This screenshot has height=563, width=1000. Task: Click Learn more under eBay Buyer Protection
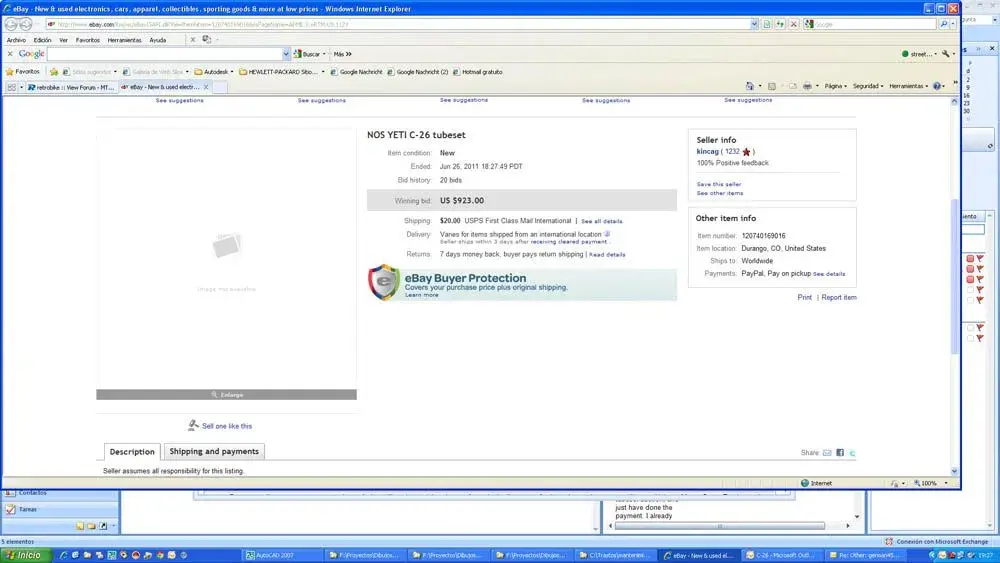pos(422,295)
